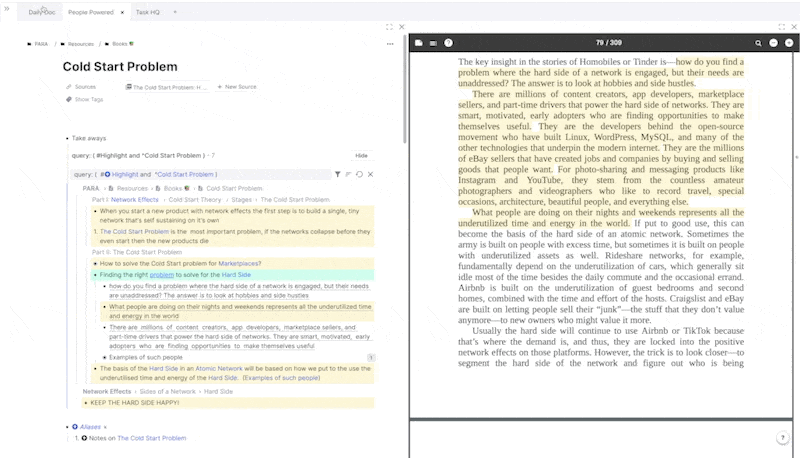Remove the Aliases tag with the x
Viewport: 800px width, 458px height.
(105, 427)
